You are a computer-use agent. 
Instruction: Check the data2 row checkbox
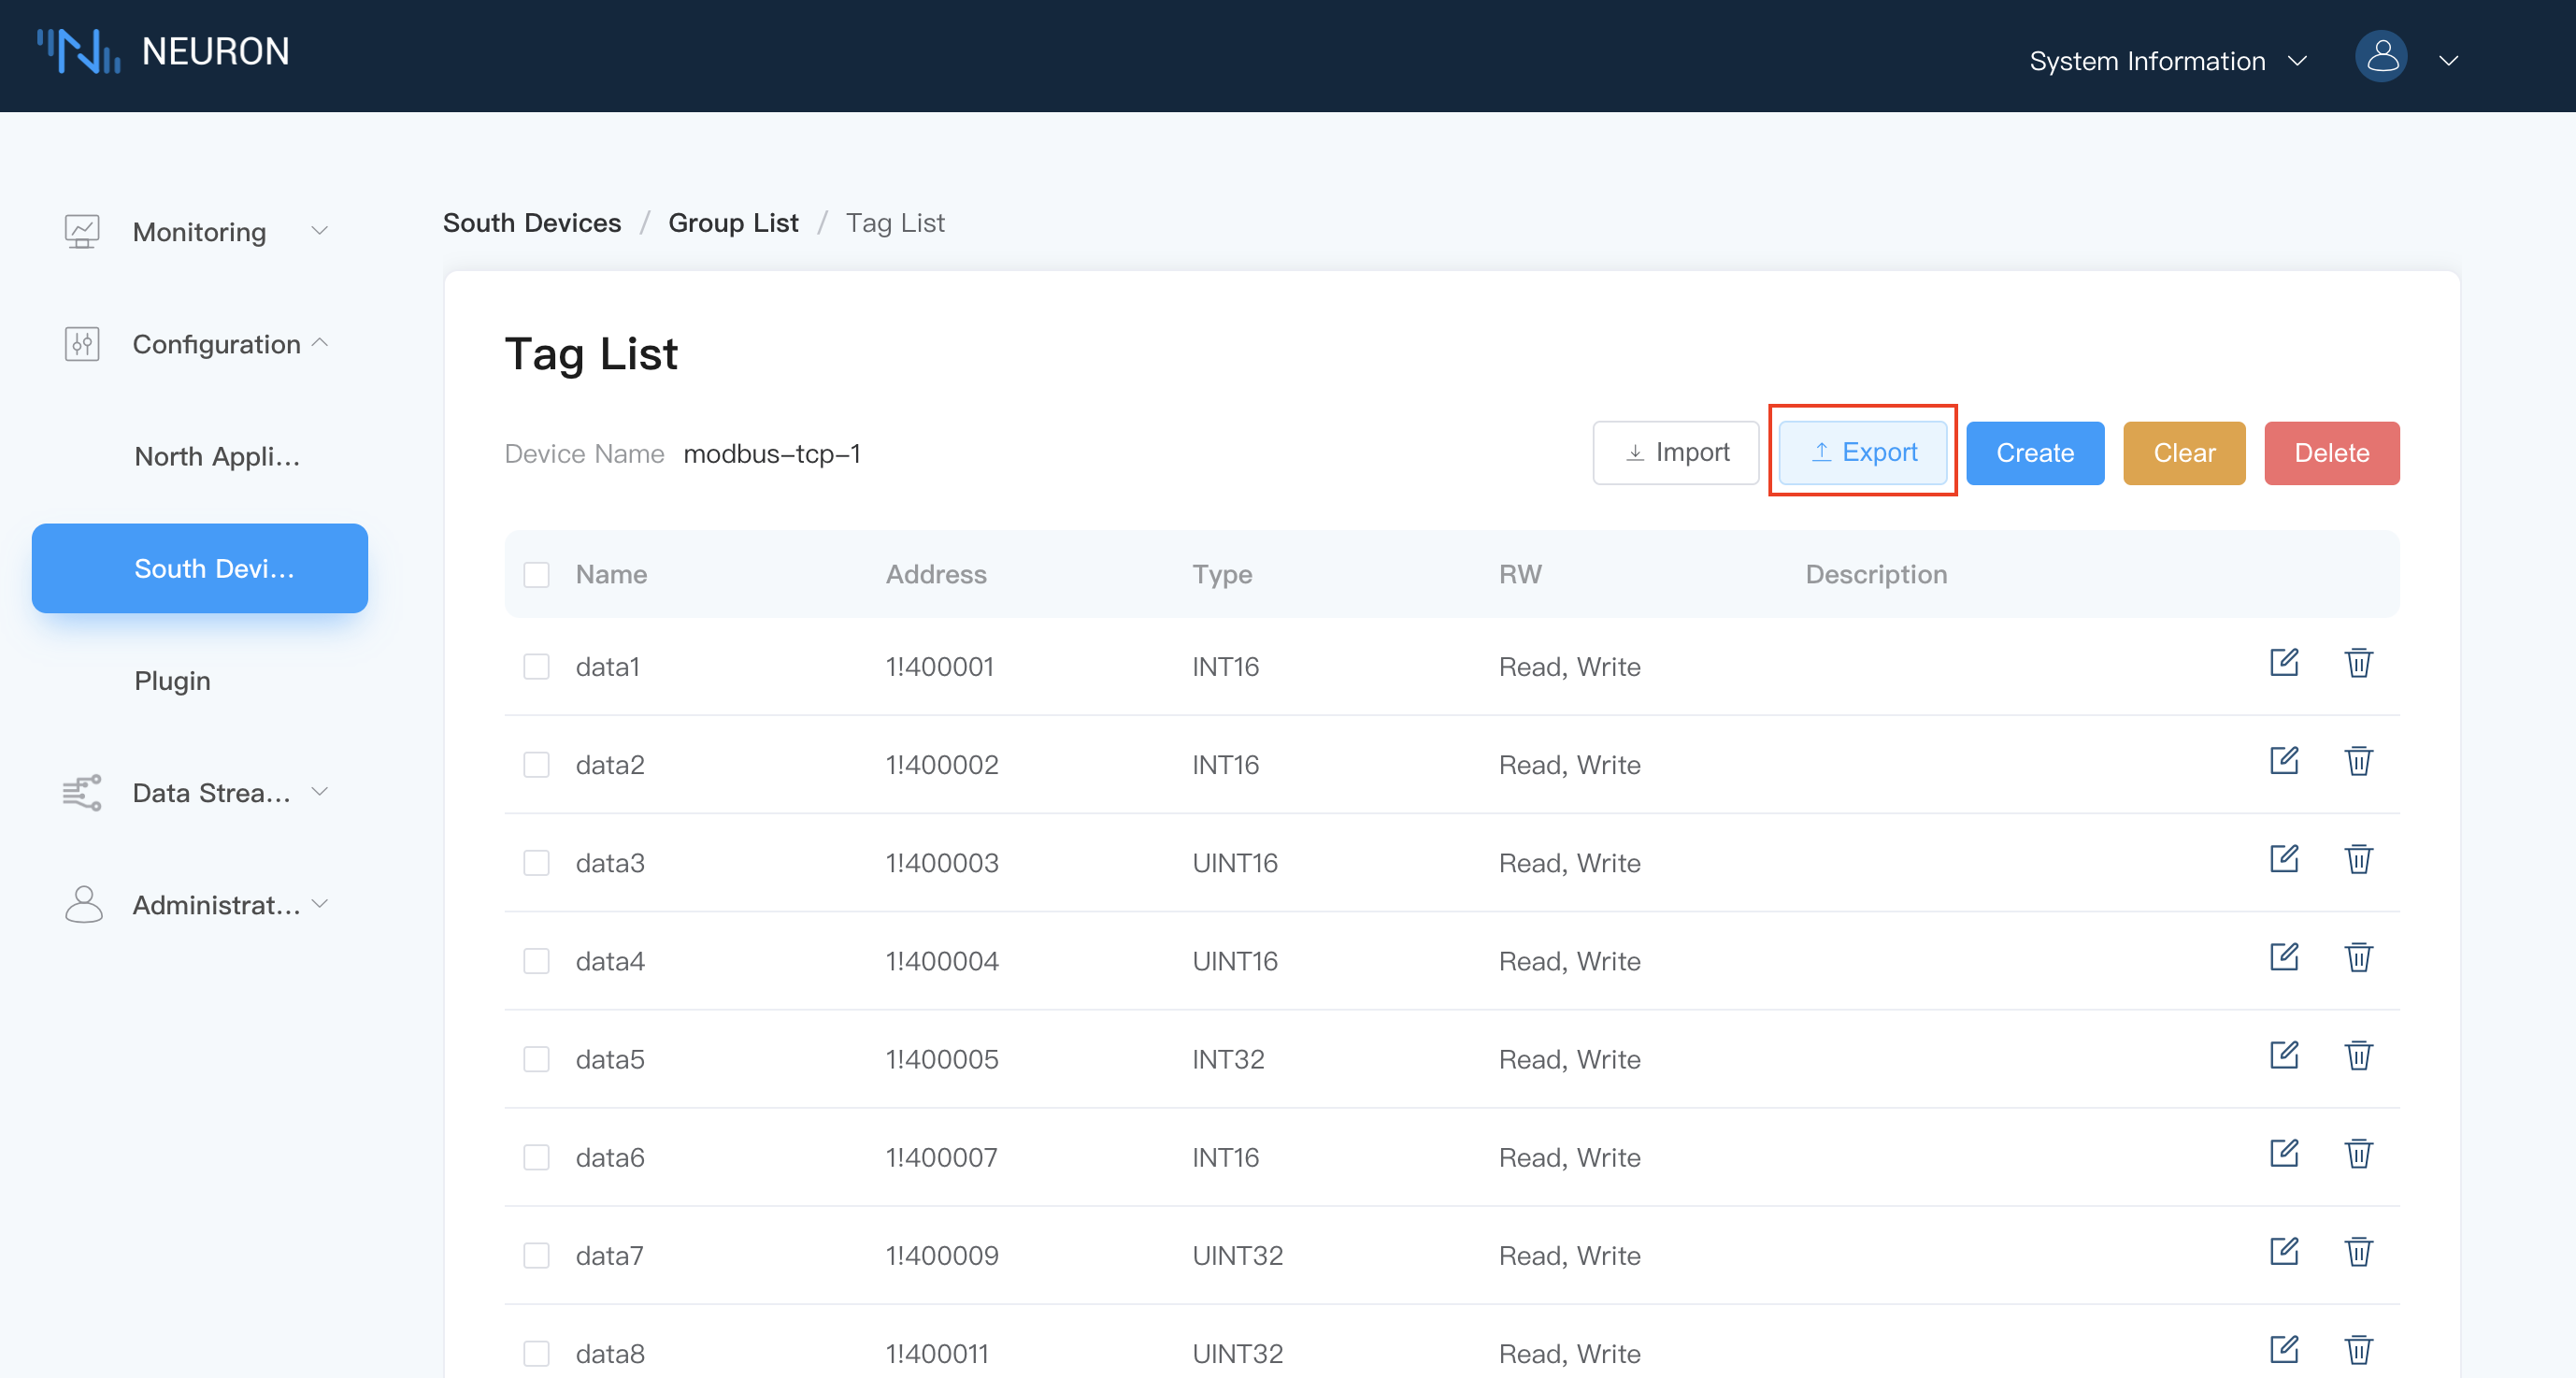tap(536, 764)
